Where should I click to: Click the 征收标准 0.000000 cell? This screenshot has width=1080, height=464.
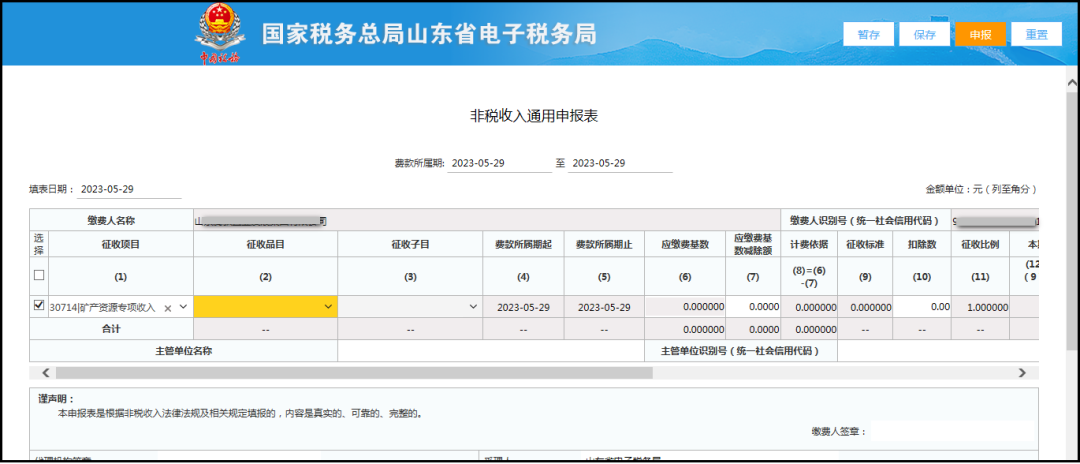[x=865, y=307]
